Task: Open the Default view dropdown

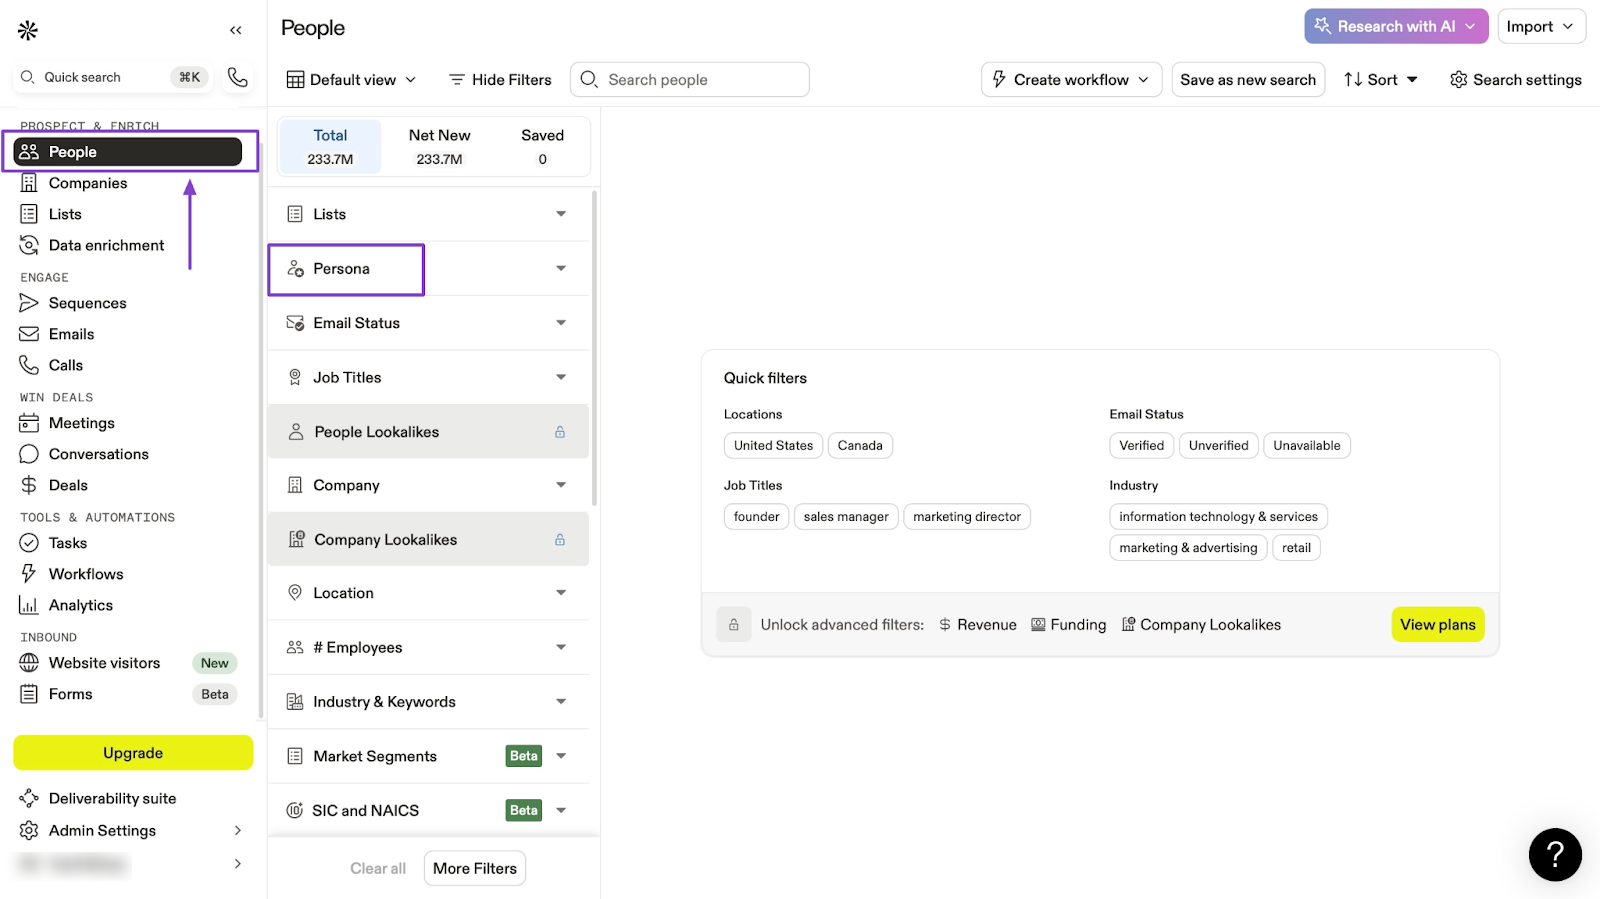Action: pos(351,80)
